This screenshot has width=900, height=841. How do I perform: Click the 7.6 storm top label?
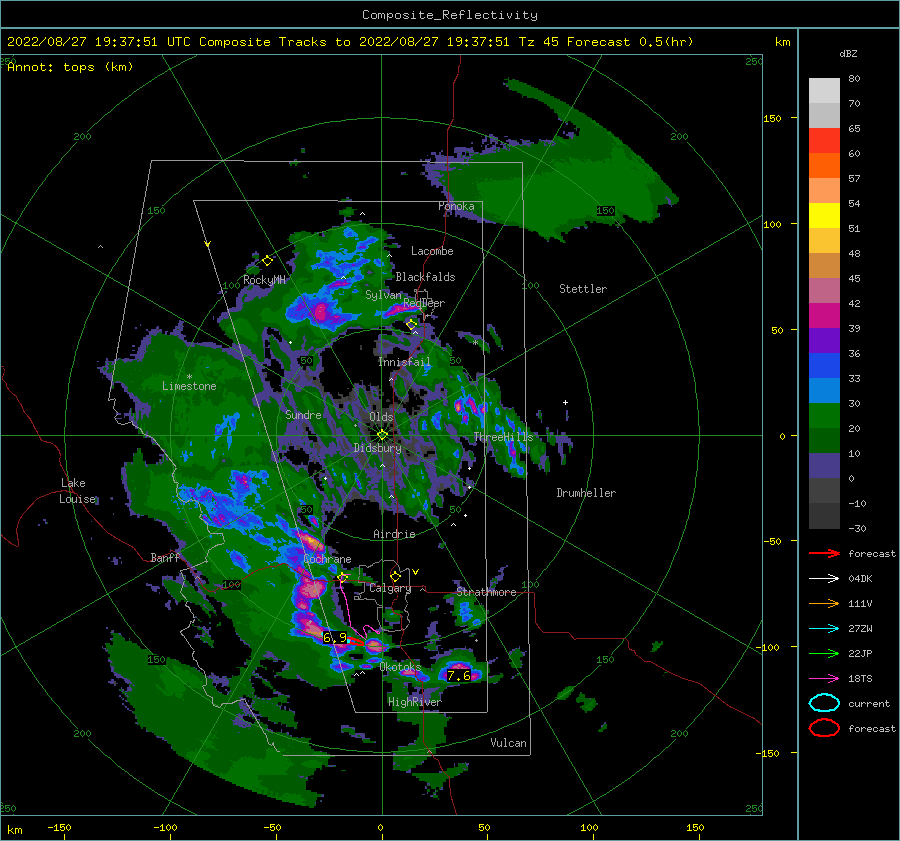point(459,675)
